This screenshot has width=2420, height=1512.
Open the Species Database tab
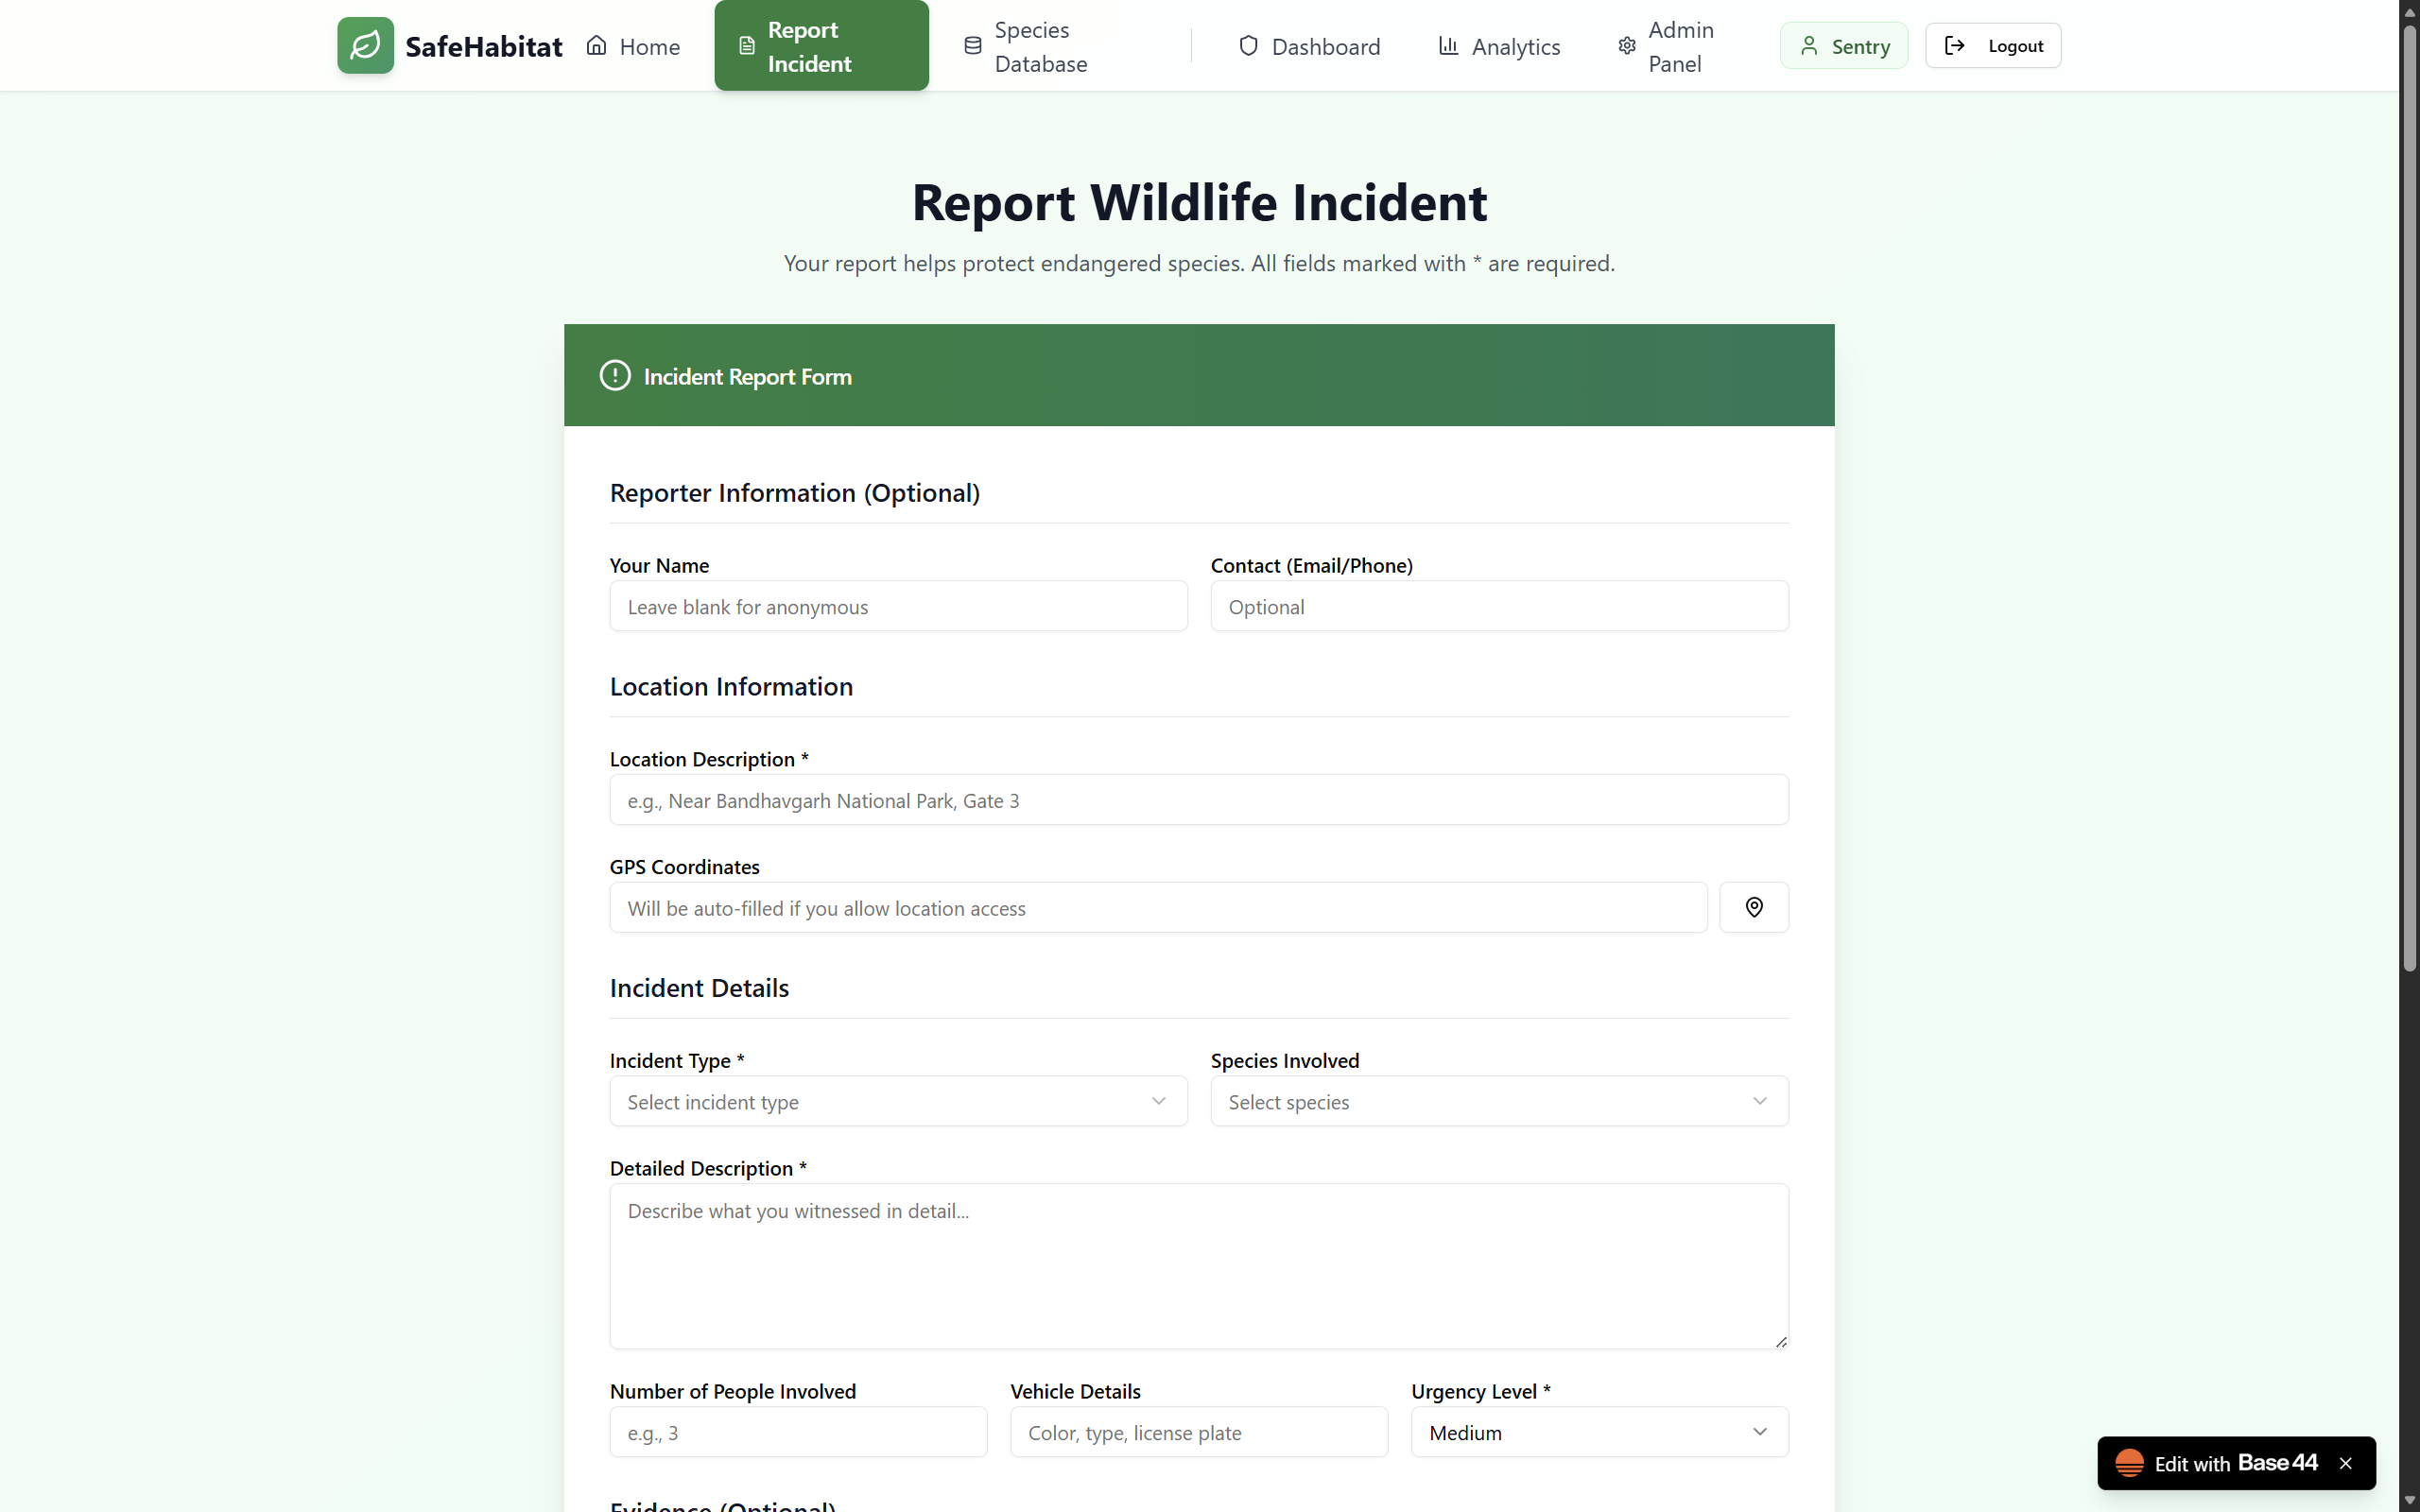1026,46
